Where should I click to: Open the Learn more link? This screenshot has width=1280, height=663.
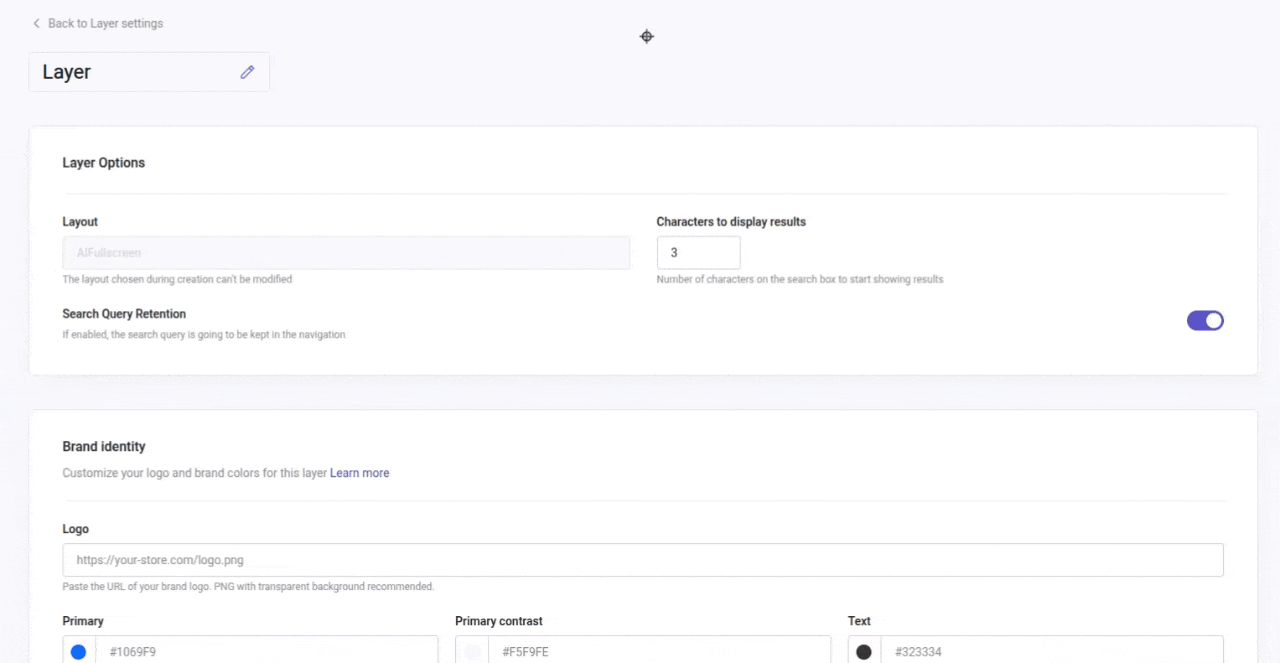point(359,473)
